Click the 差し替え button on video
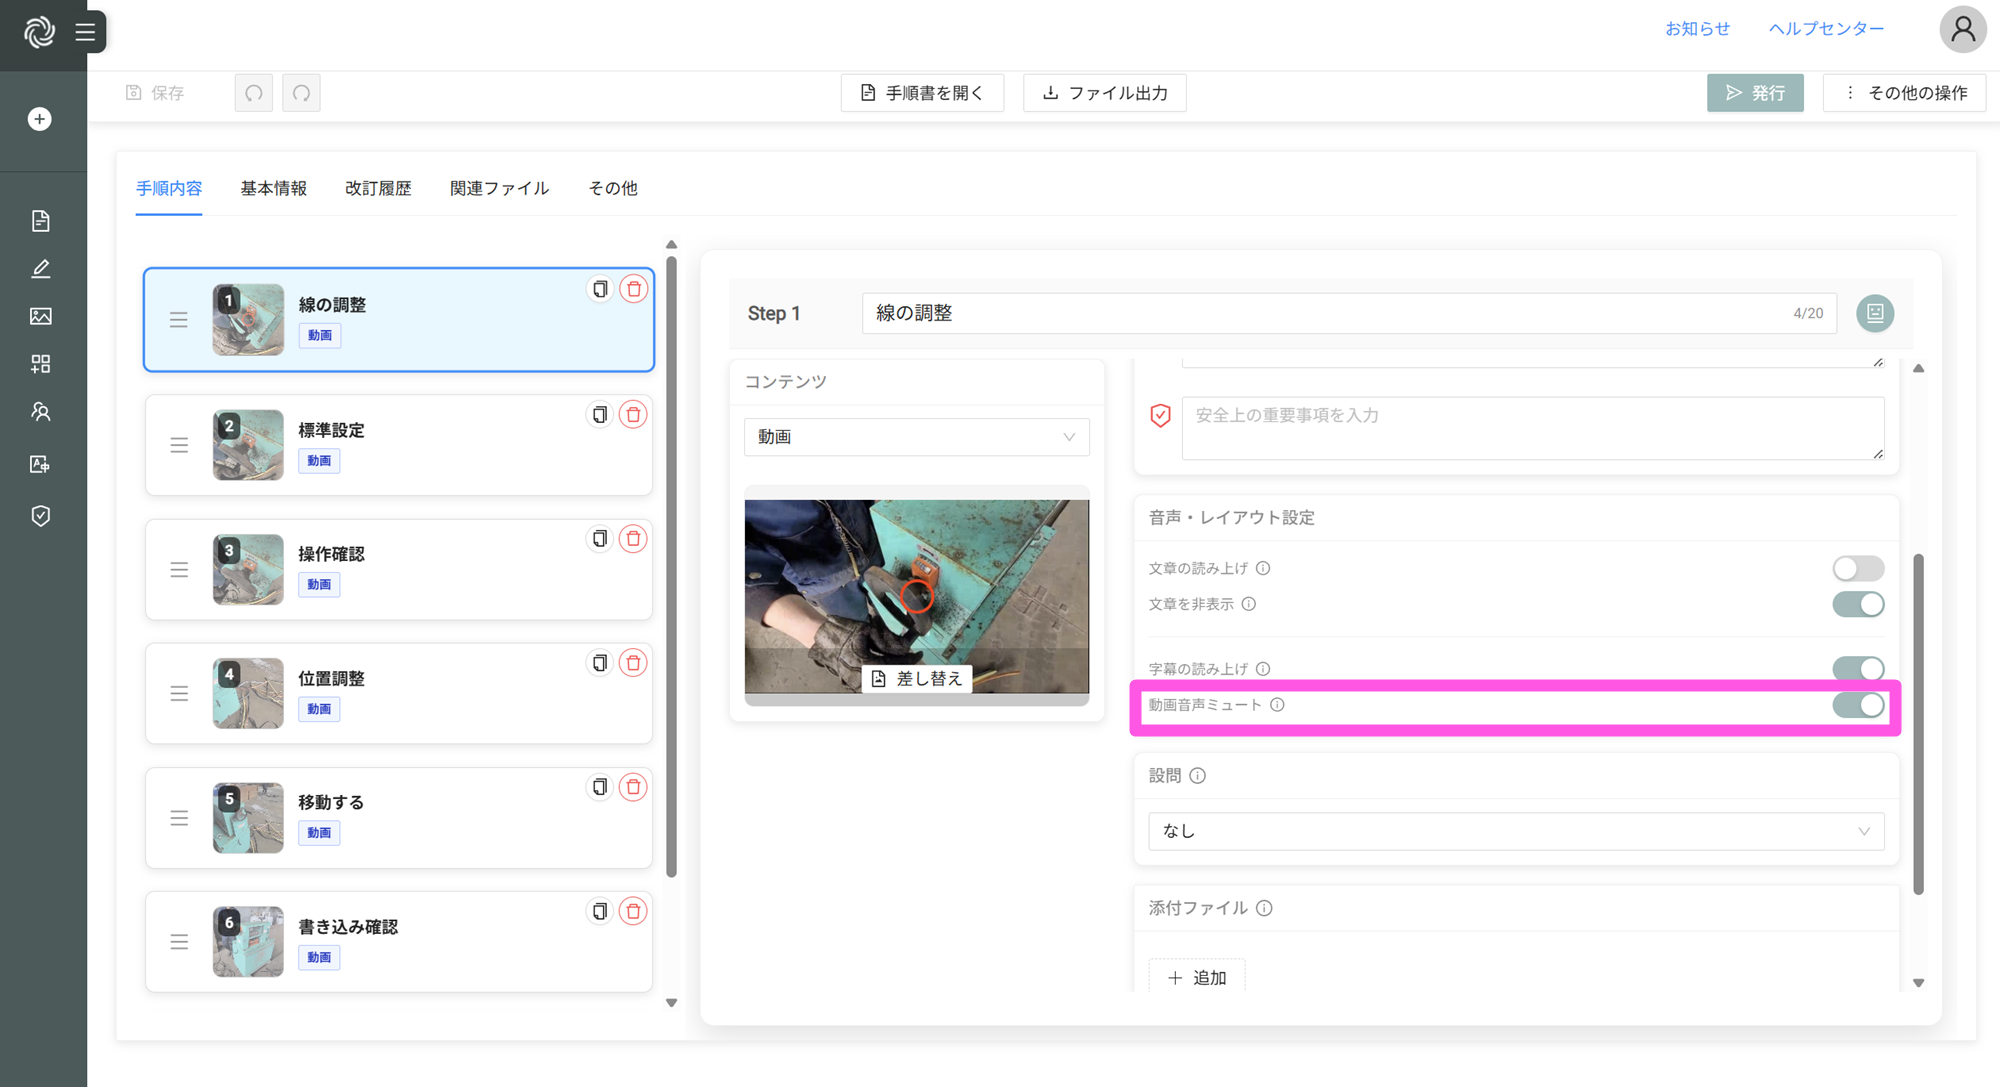 (x=916, y=678)
